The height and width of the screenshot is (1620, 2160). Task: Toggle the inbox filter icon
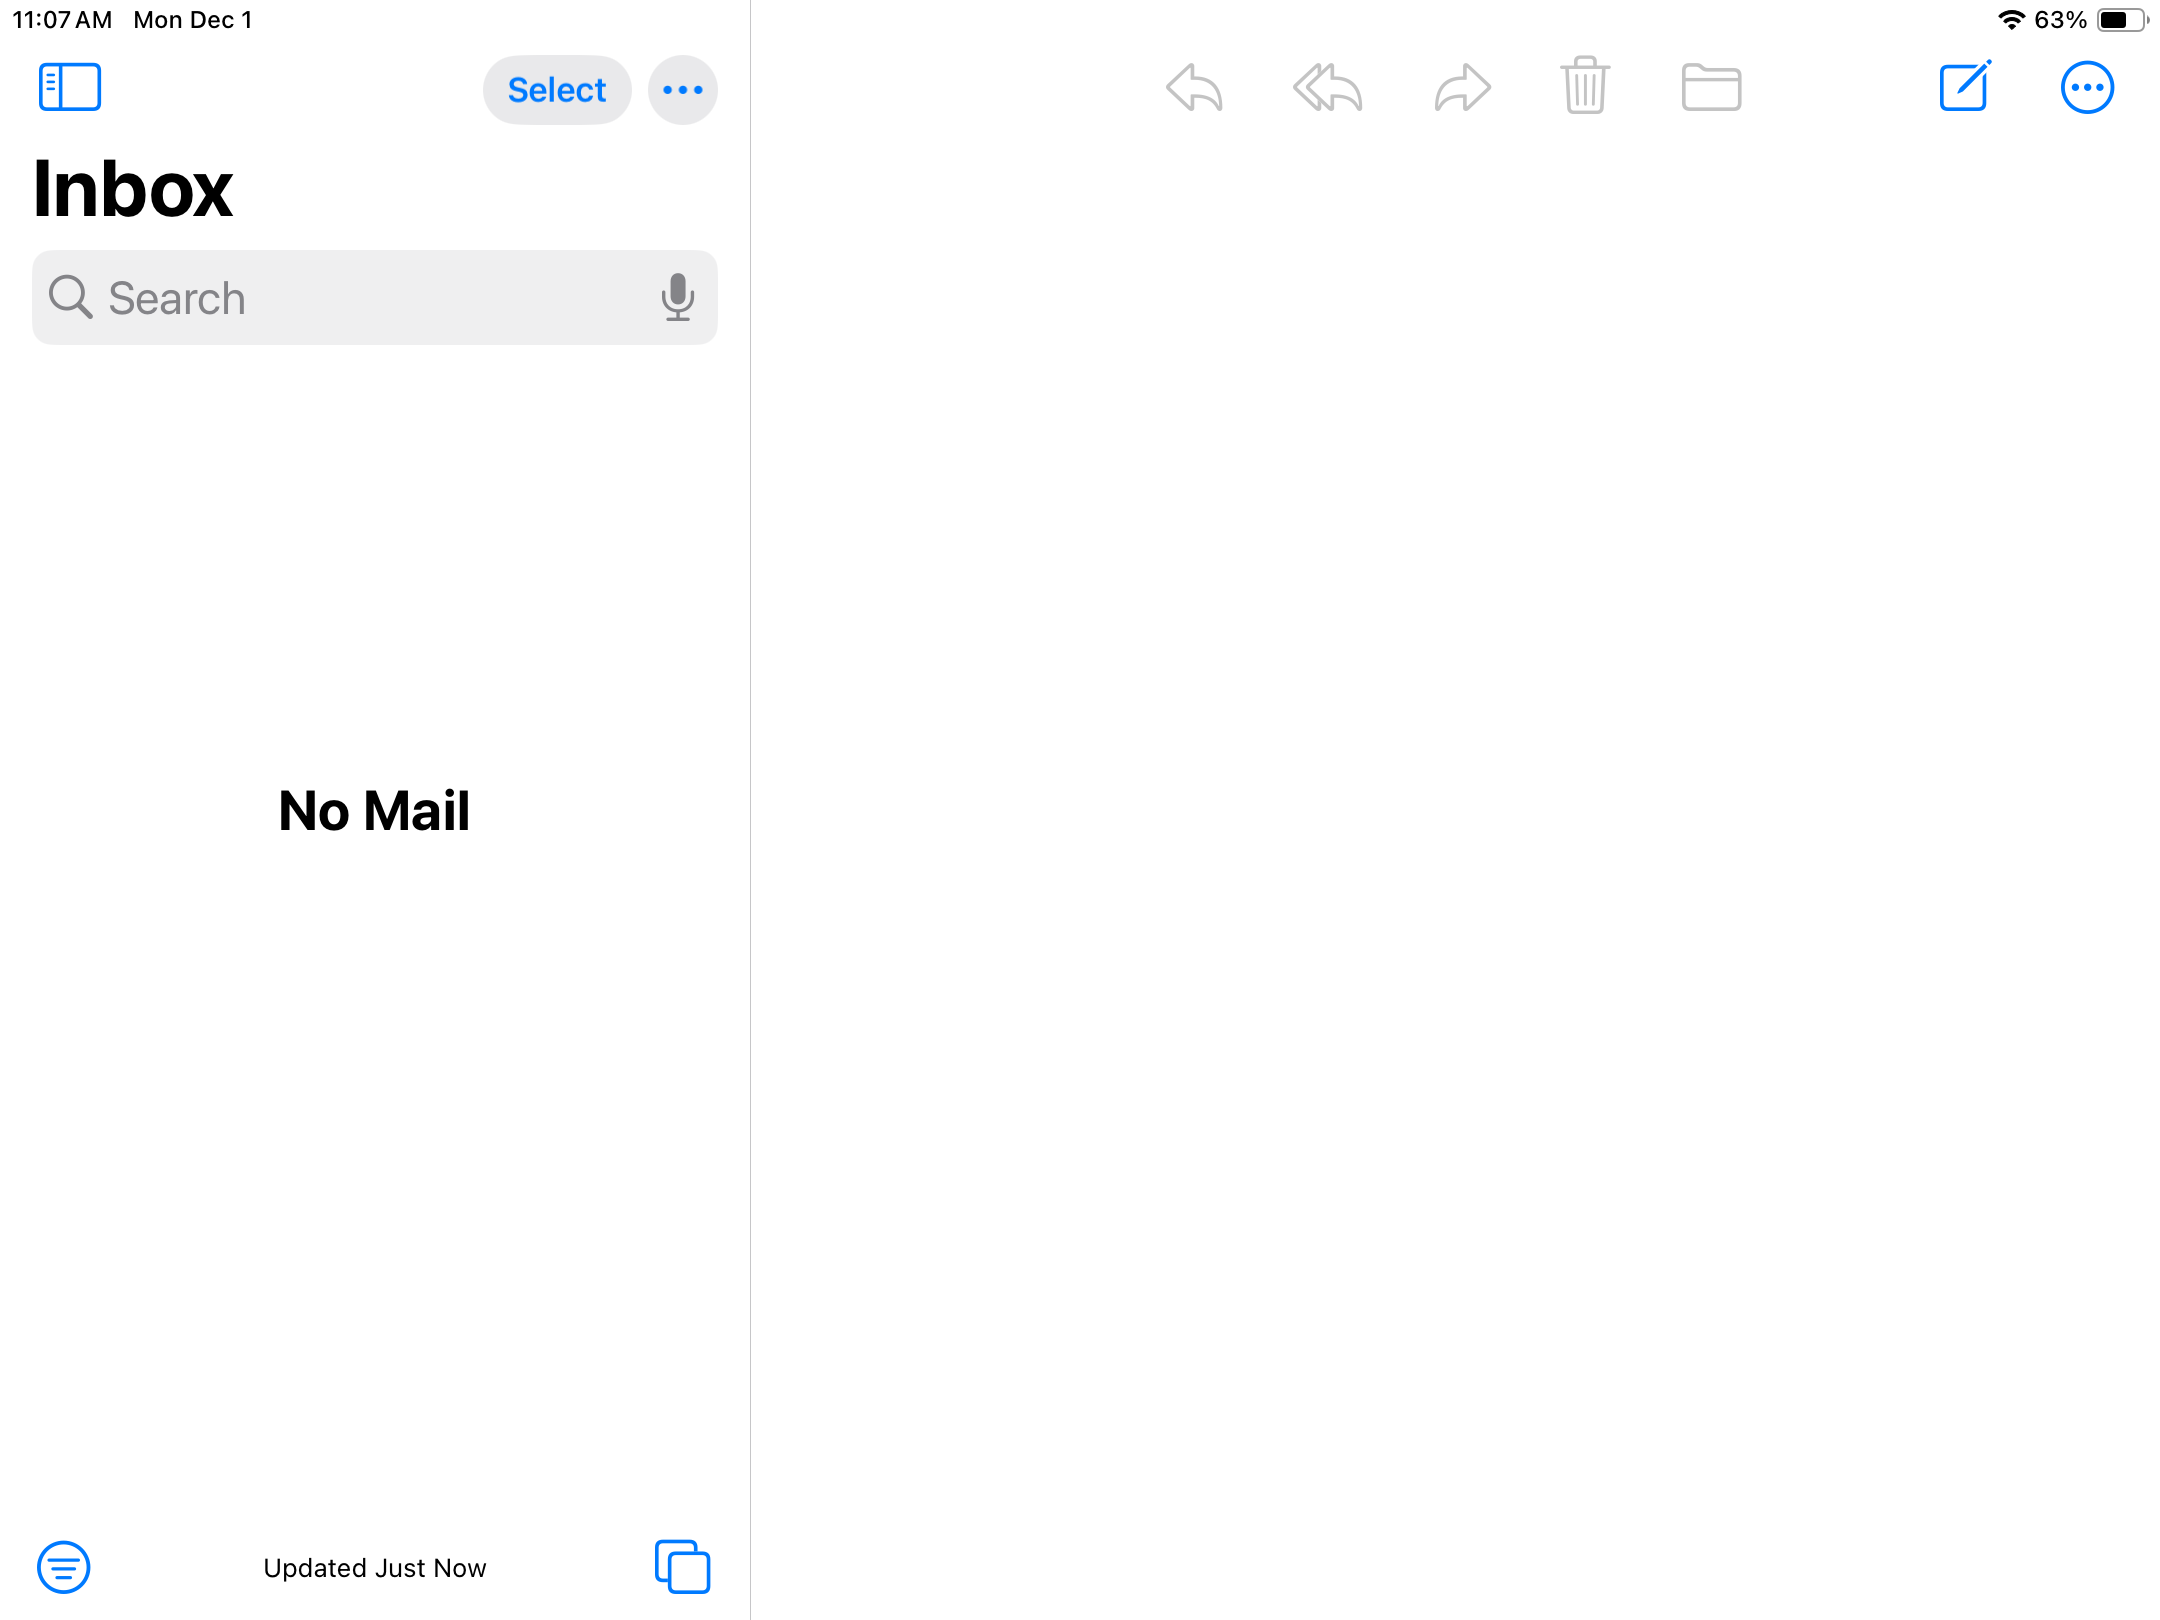click(63, 1567)
